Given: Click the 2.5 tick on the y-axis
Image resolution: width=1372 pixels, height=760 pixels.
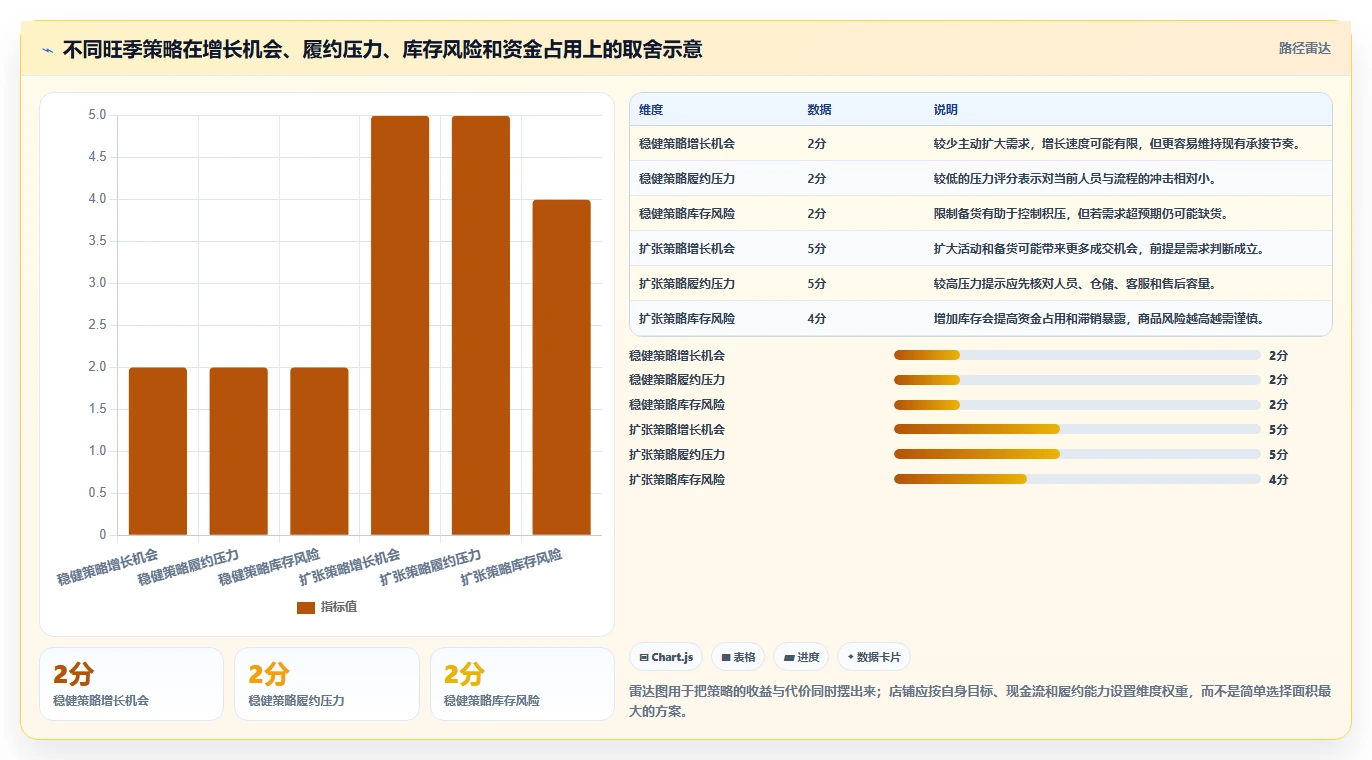Looking at the screenshot, I should (97, 325).
